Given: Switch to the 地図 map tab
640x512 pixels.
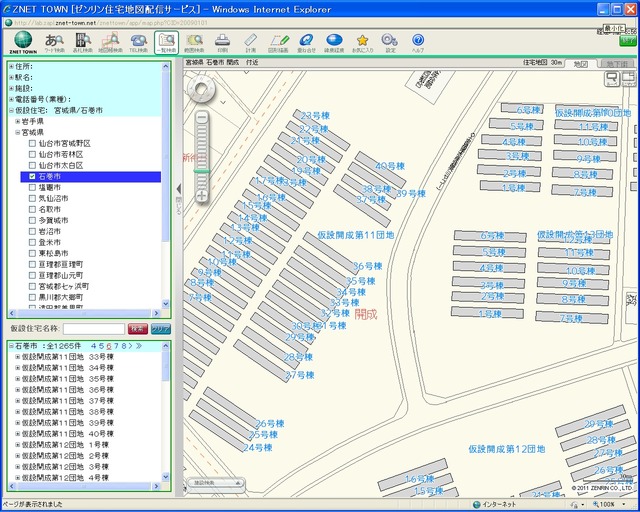Looking at the screenshot, I should (x=580, y=64).
